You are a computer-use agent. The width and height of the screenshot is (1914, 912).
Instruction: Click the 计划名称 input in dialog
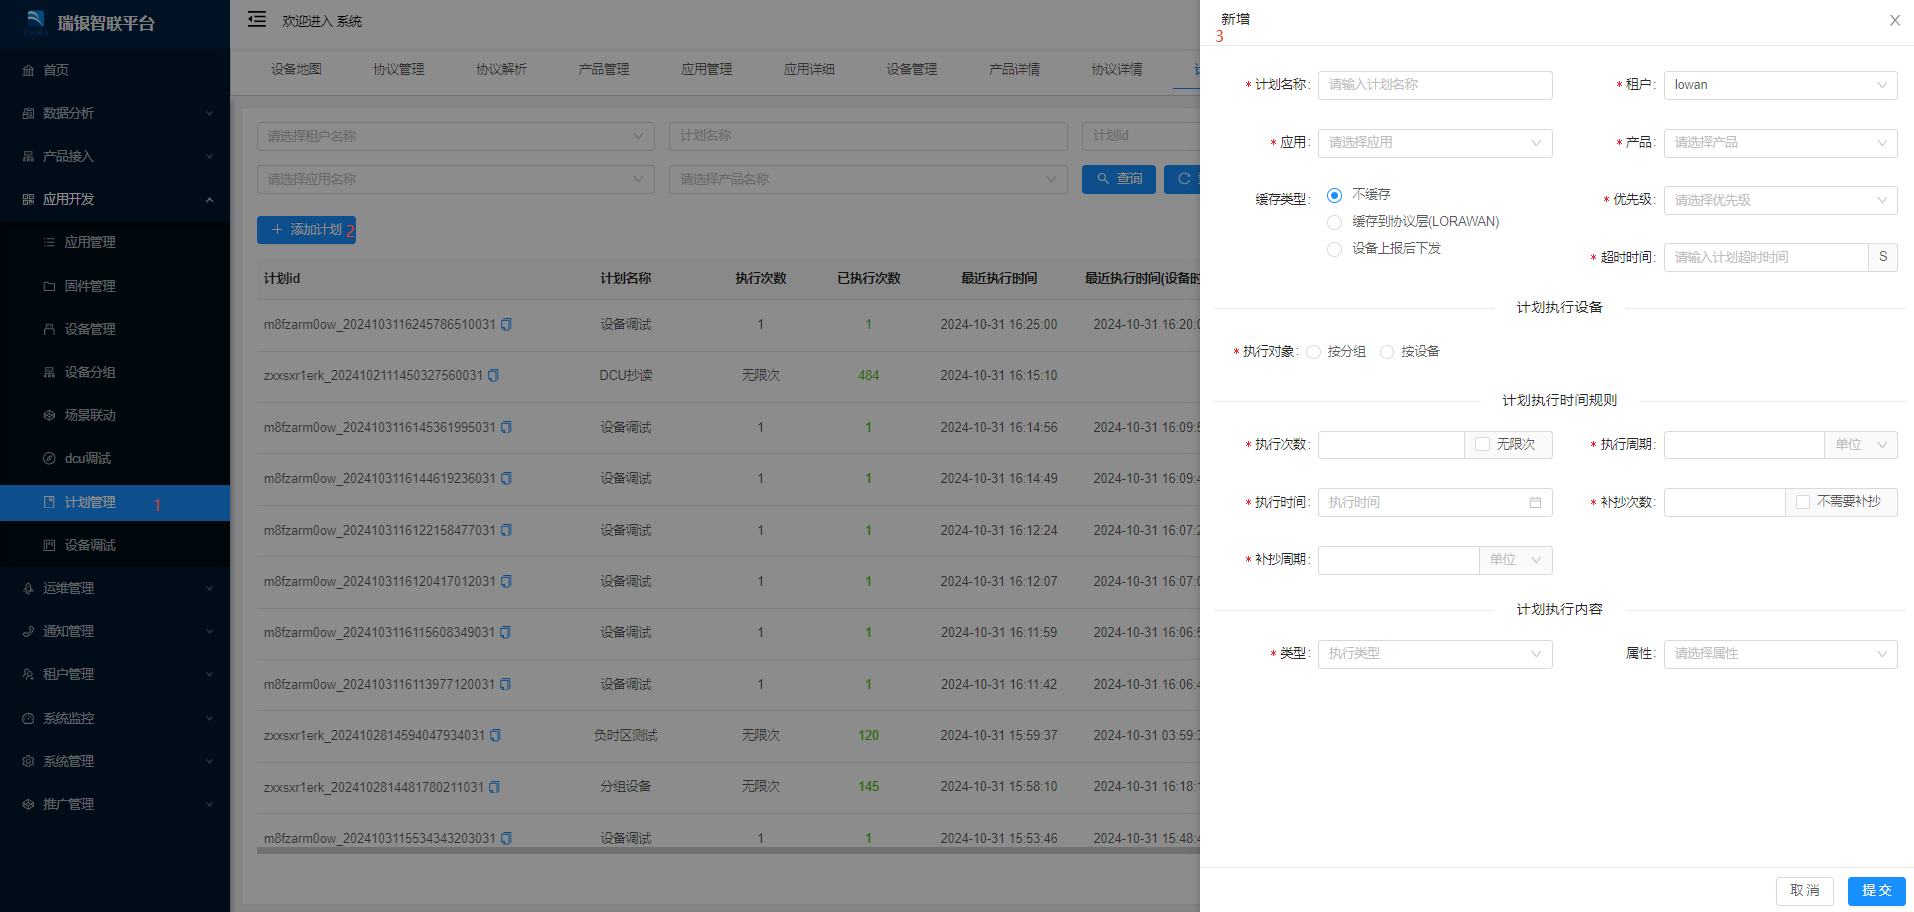[1435, 85]
